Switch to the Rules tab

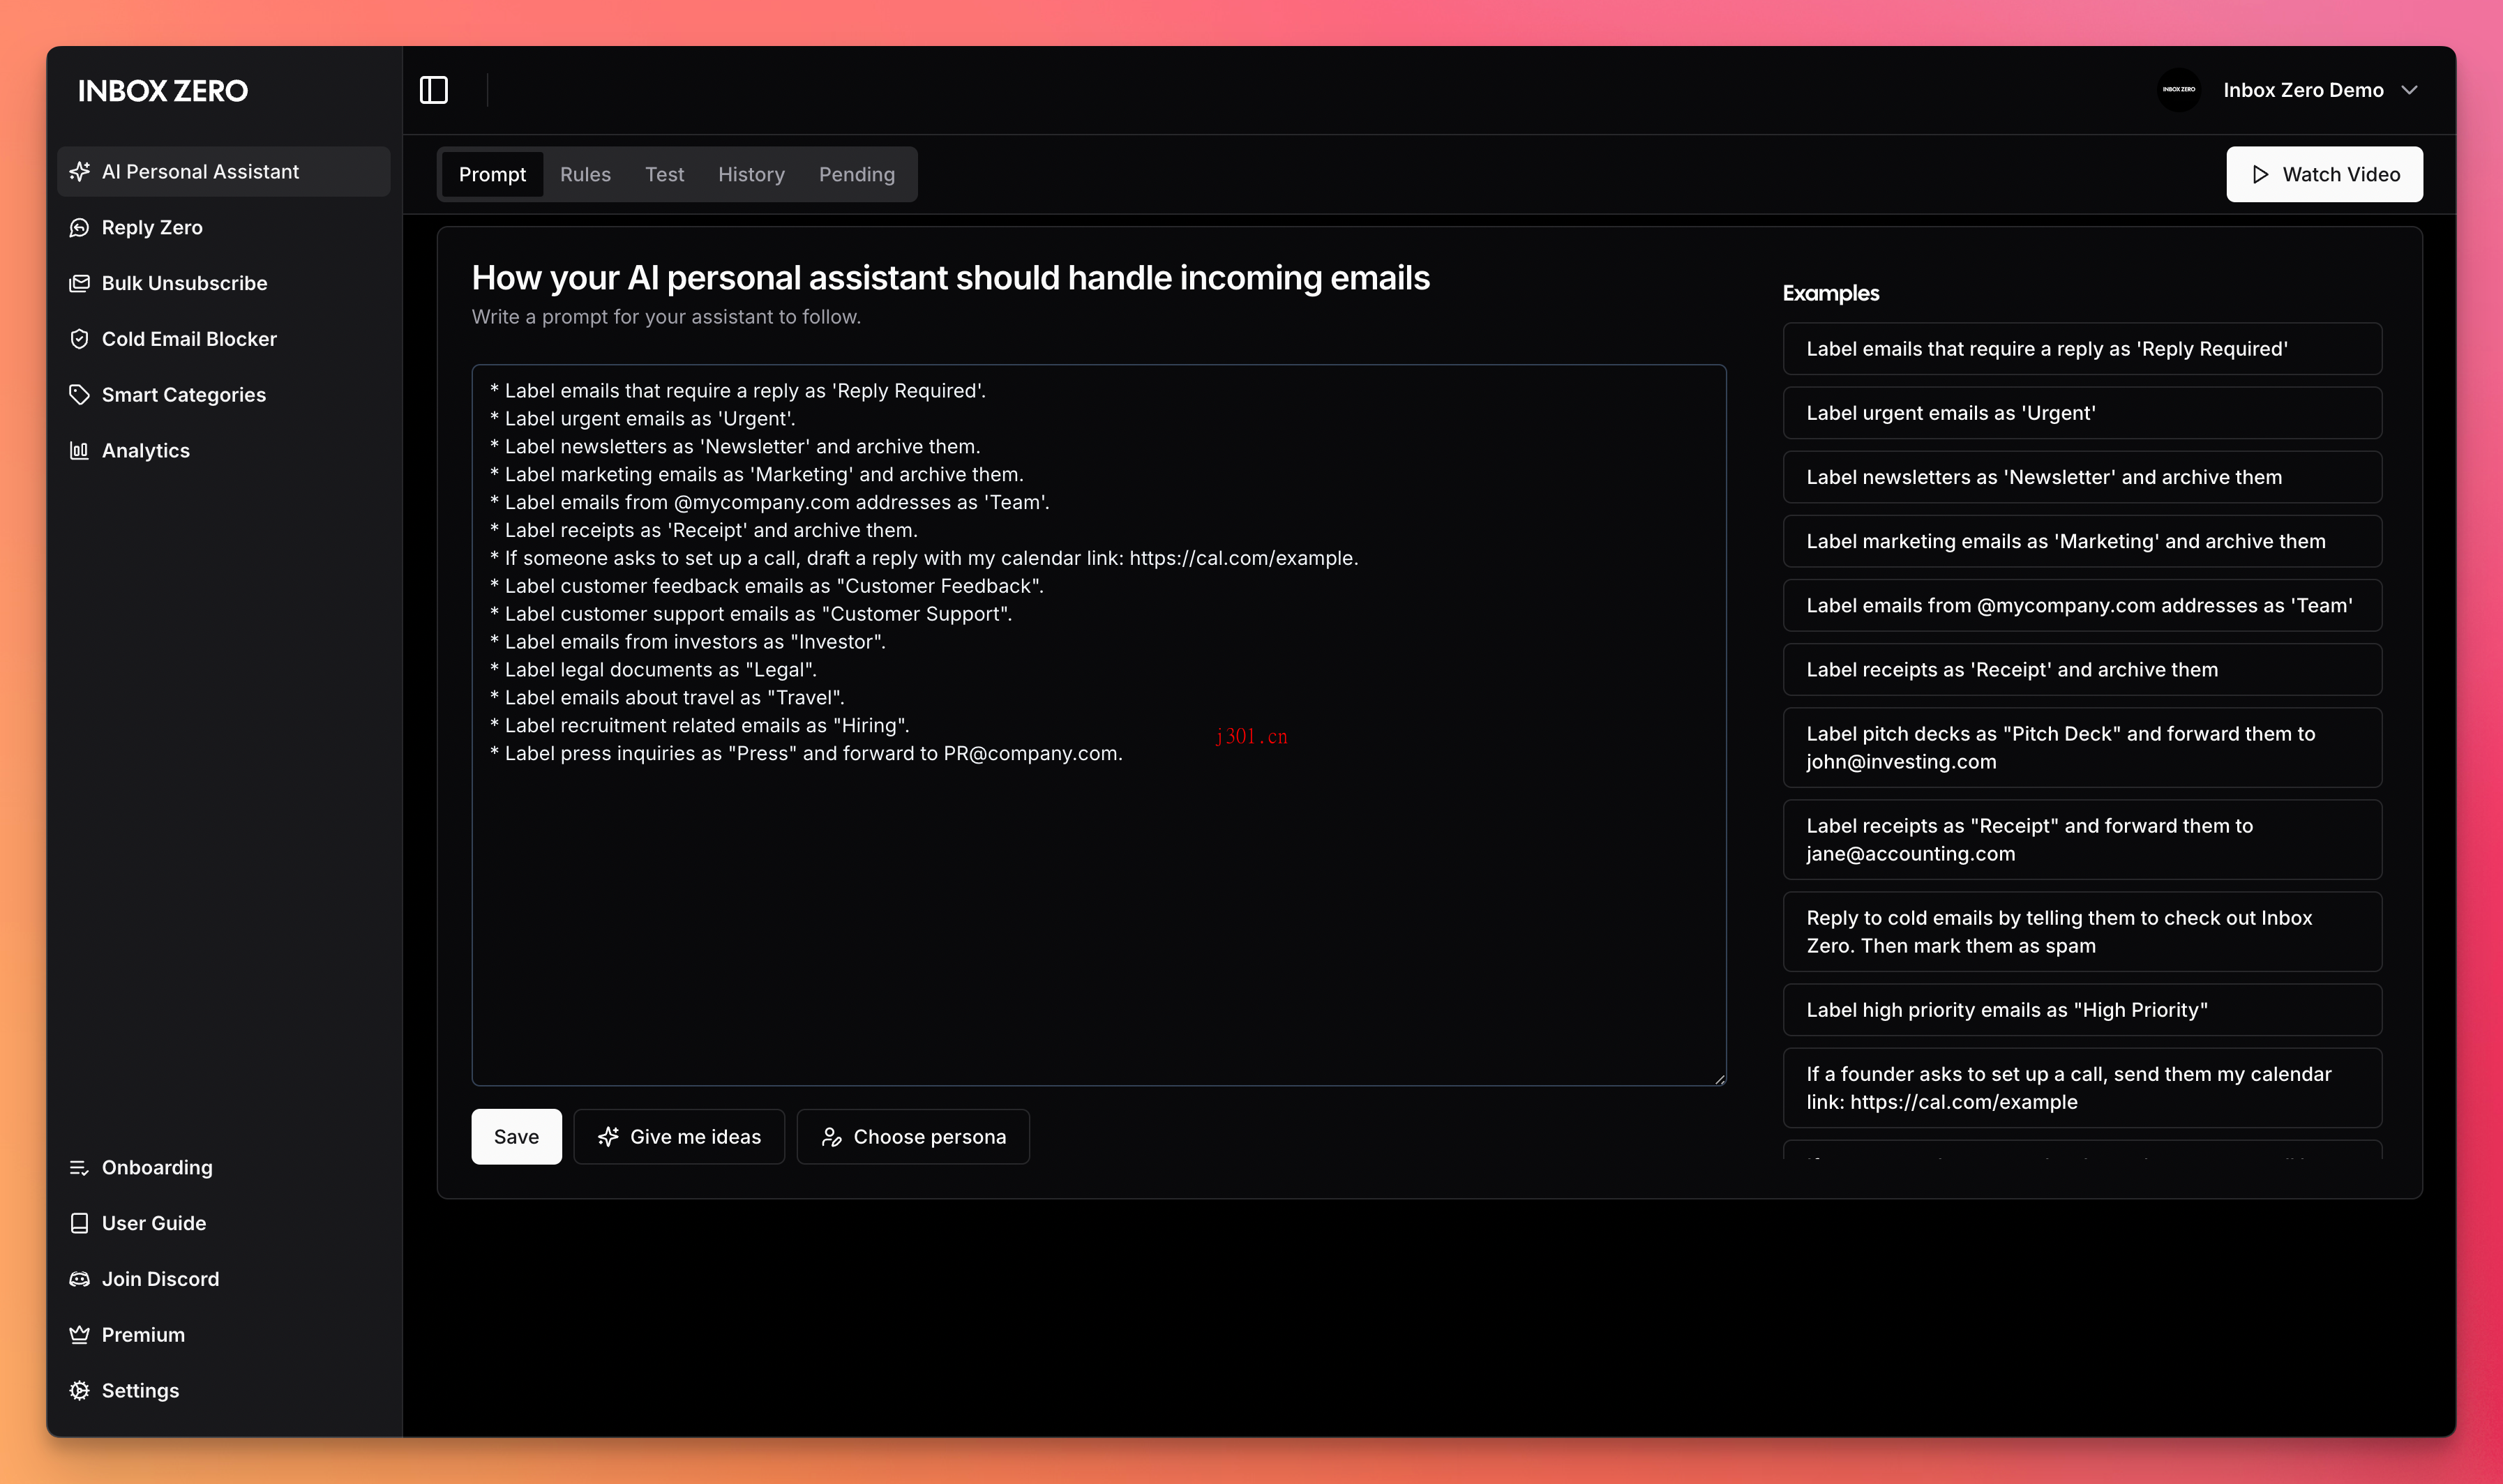pyautogui.click(x=585, y=175)
